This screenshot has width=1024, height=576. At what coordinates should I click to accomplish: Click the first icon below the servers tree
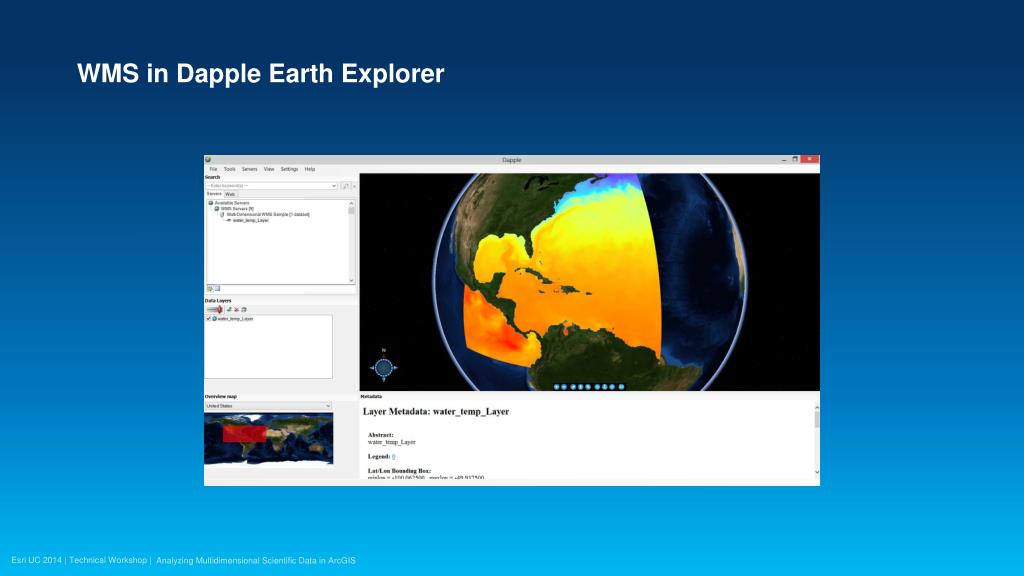(x=210, y=288)
